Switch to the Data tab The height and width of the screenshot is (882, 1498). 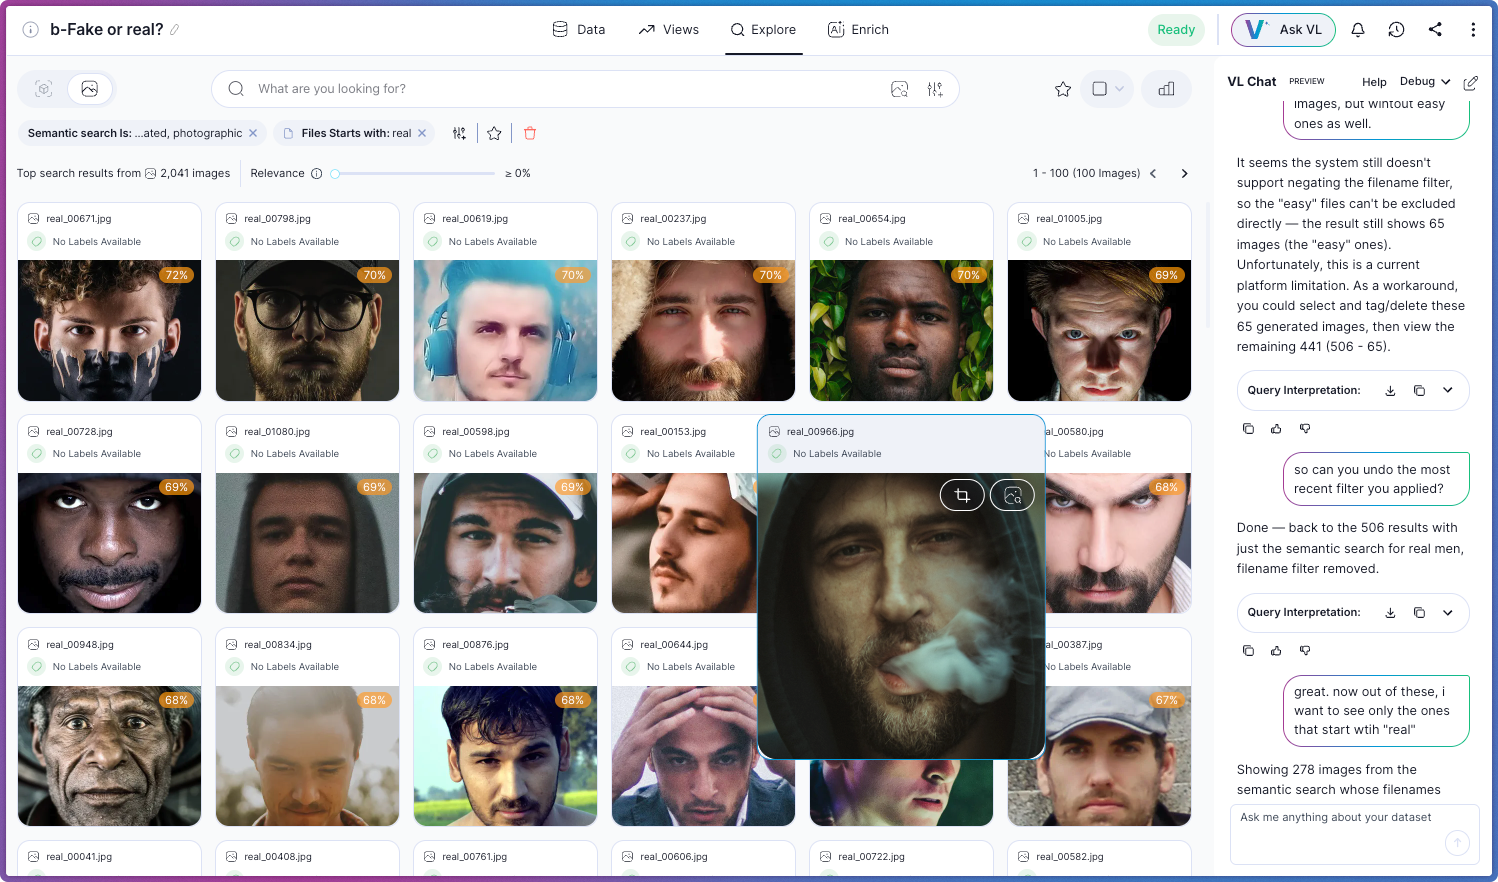click(x=578, y=29)
